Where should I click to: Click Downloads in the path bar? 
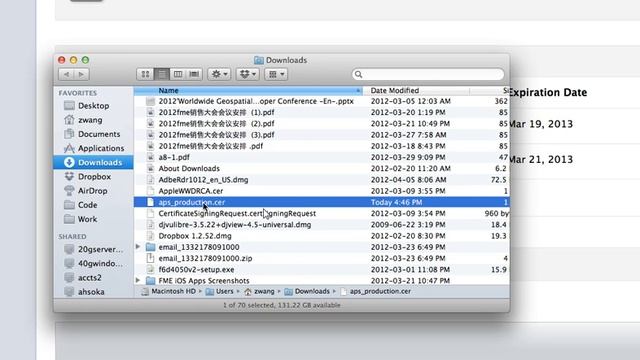click(307, 291)
